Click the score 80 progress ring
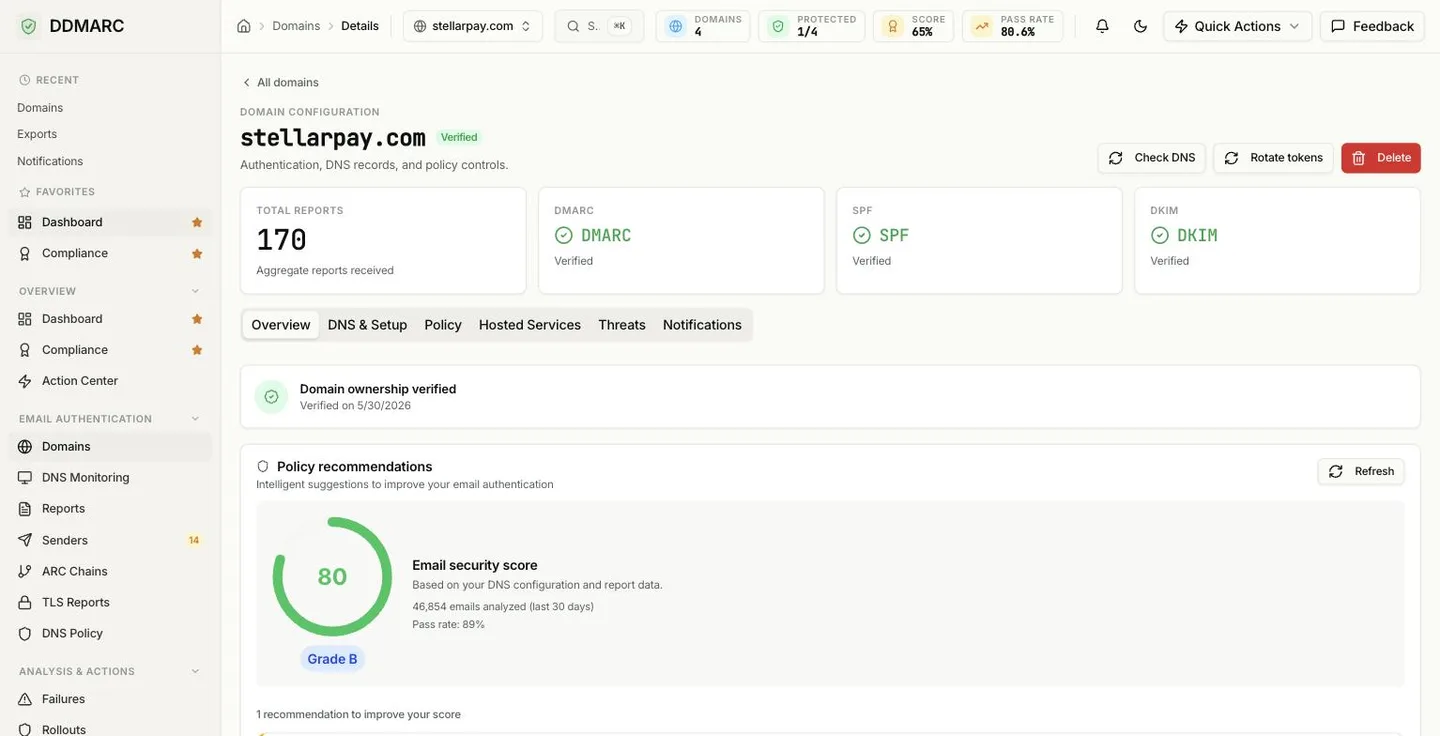The height and width of the screenshot is (736, 1440). 332,577
